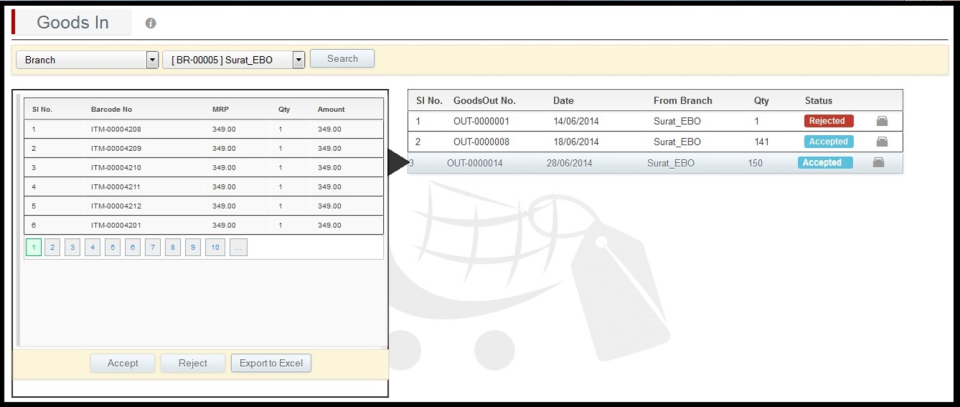Click quantity 141 cell
Image resolution: width=960 pixels, height=407 pixels.
point(762,142)
